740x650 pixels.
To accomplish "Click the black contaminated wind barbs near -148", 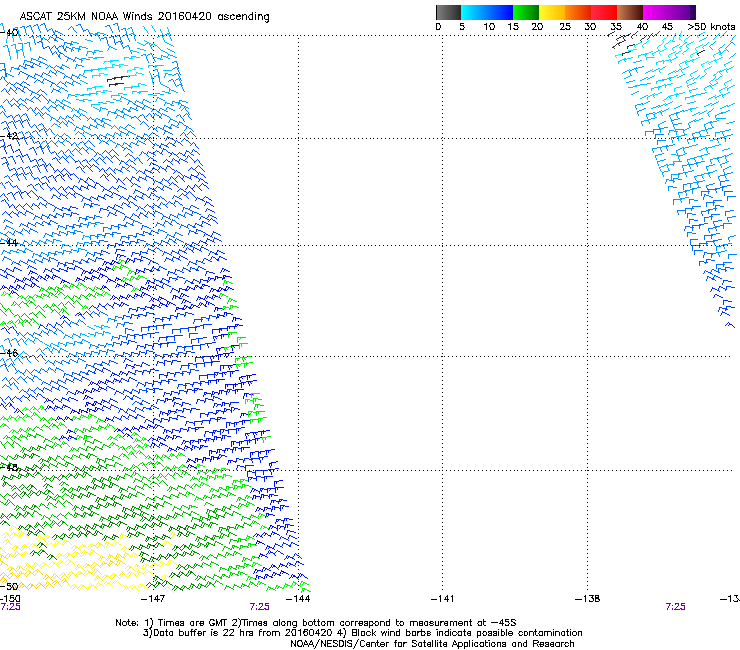I will coord(118,81).
